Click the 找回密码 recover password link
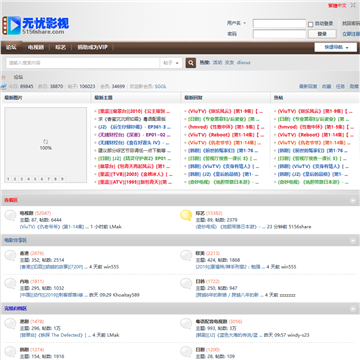The width and height of the screenshot is (360, 360). [351, 23]
